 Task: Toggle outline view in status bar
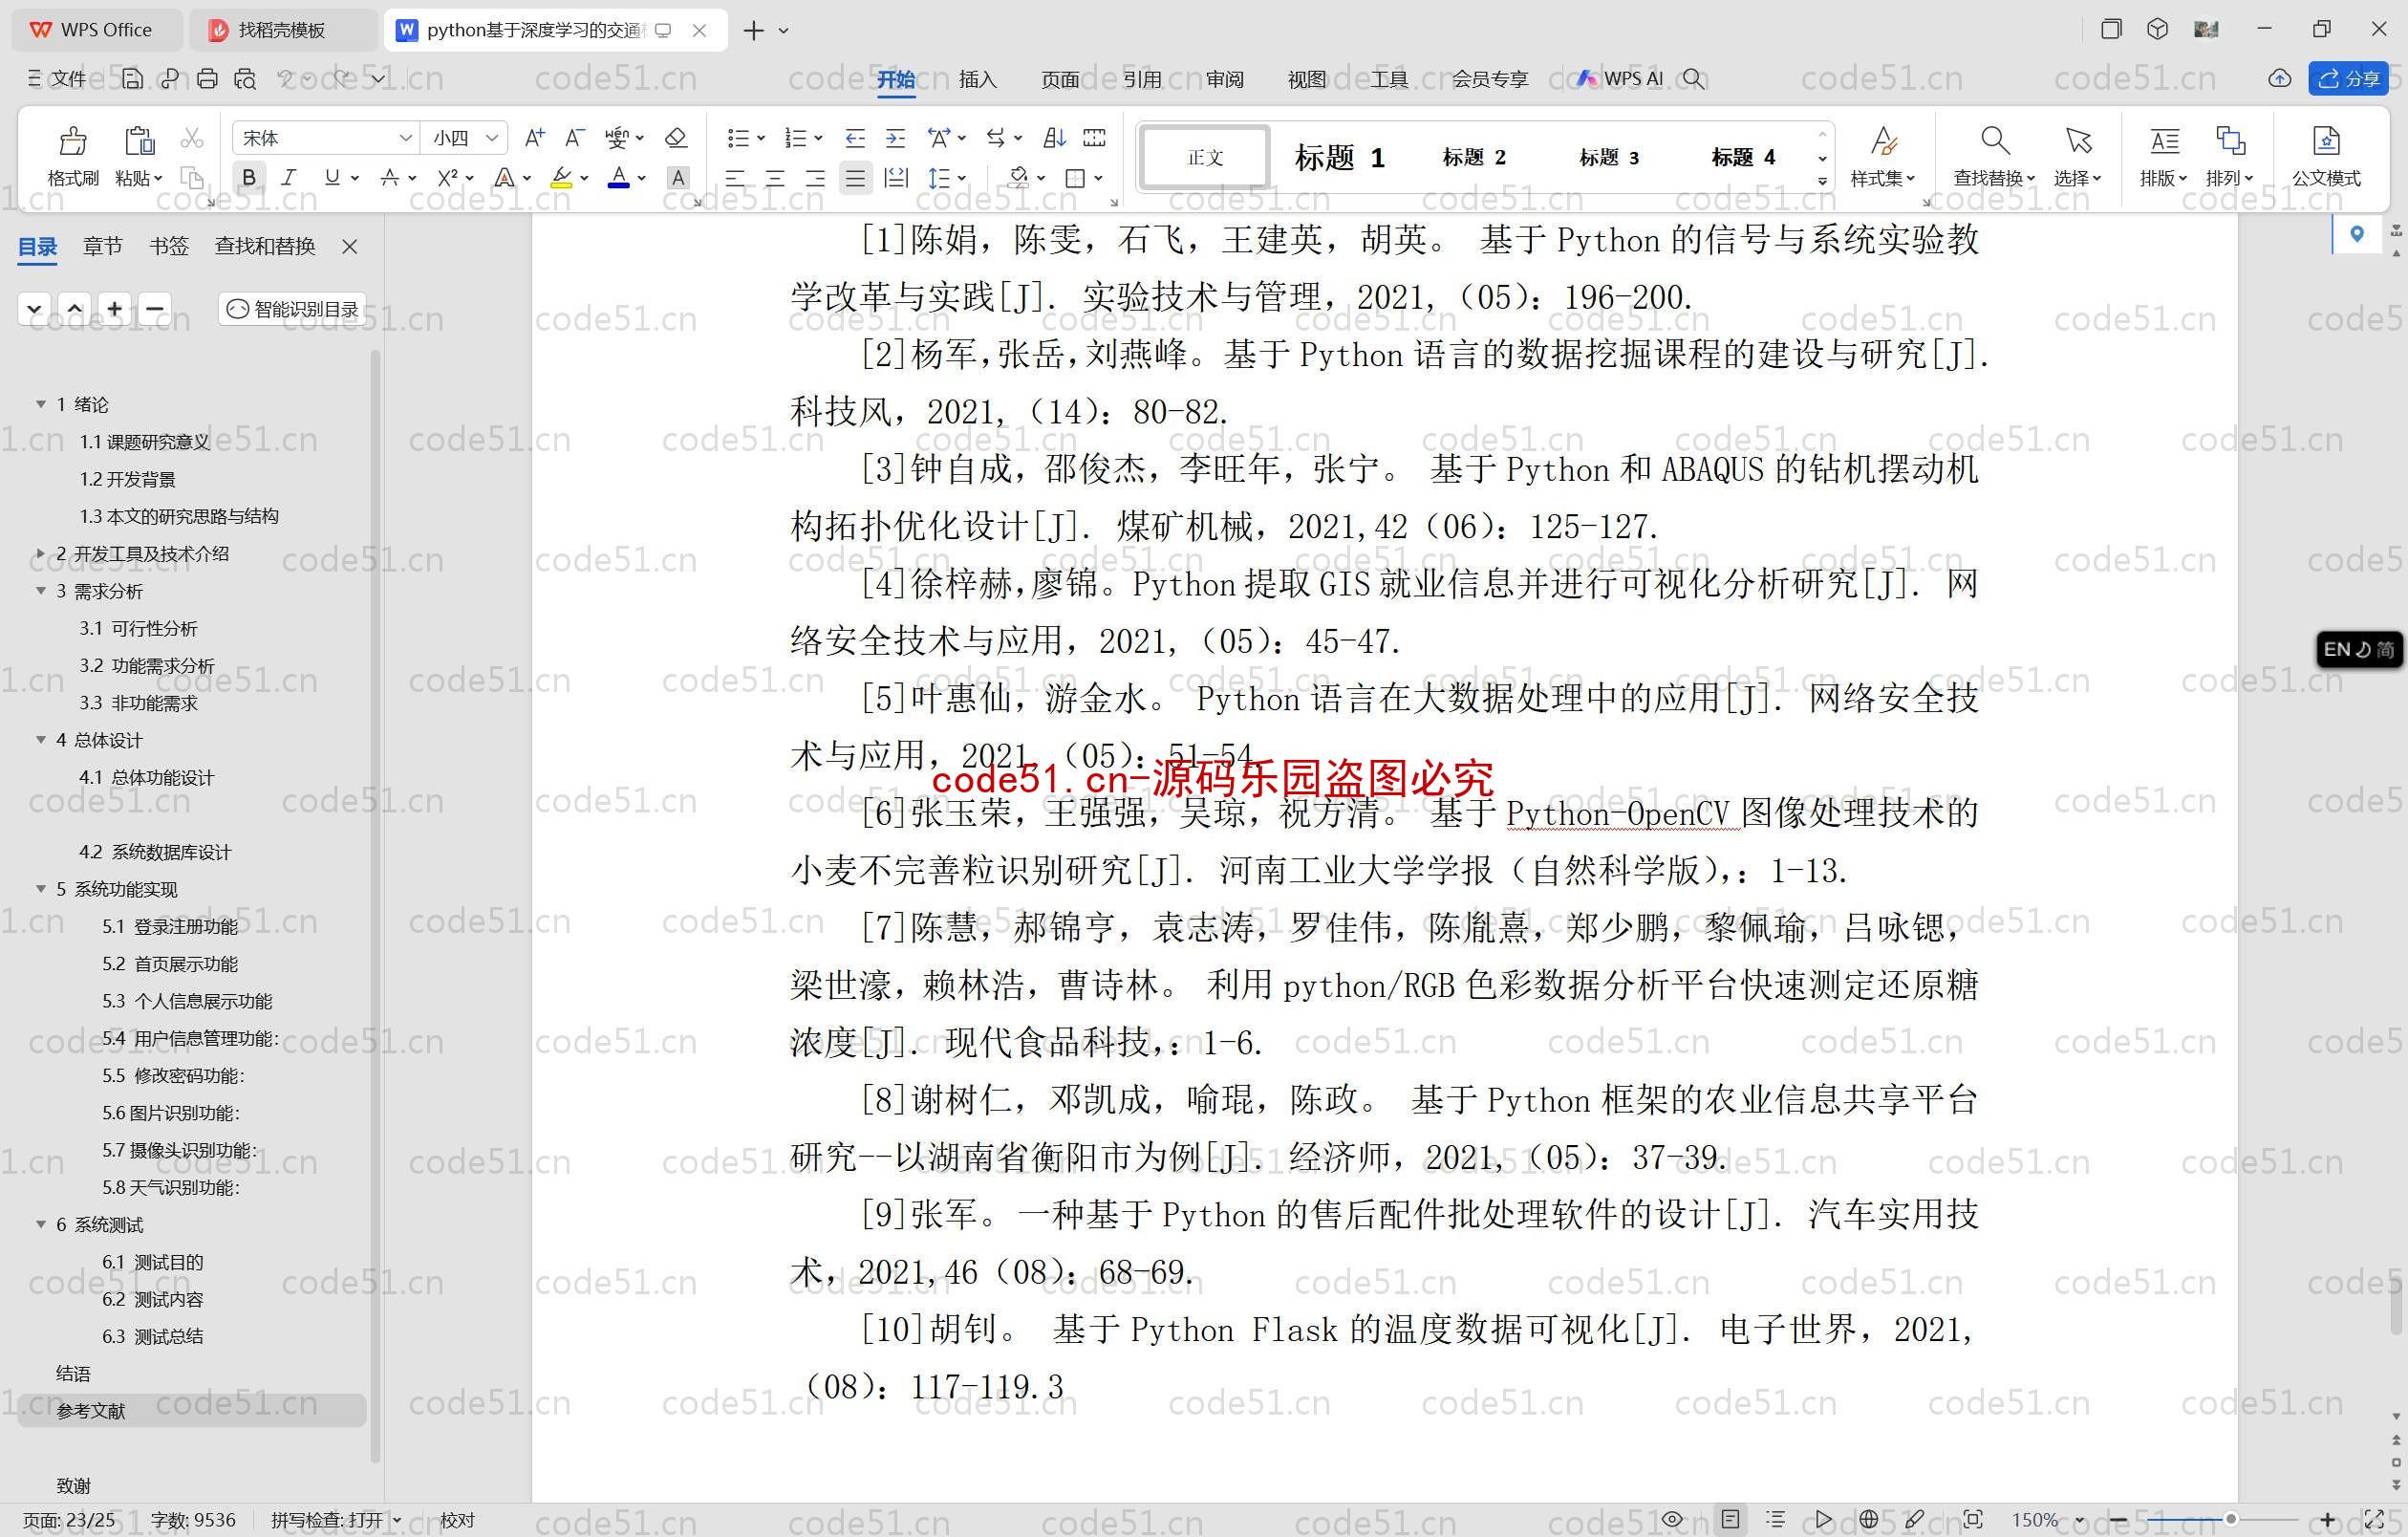click(x=1776, y=1520)
